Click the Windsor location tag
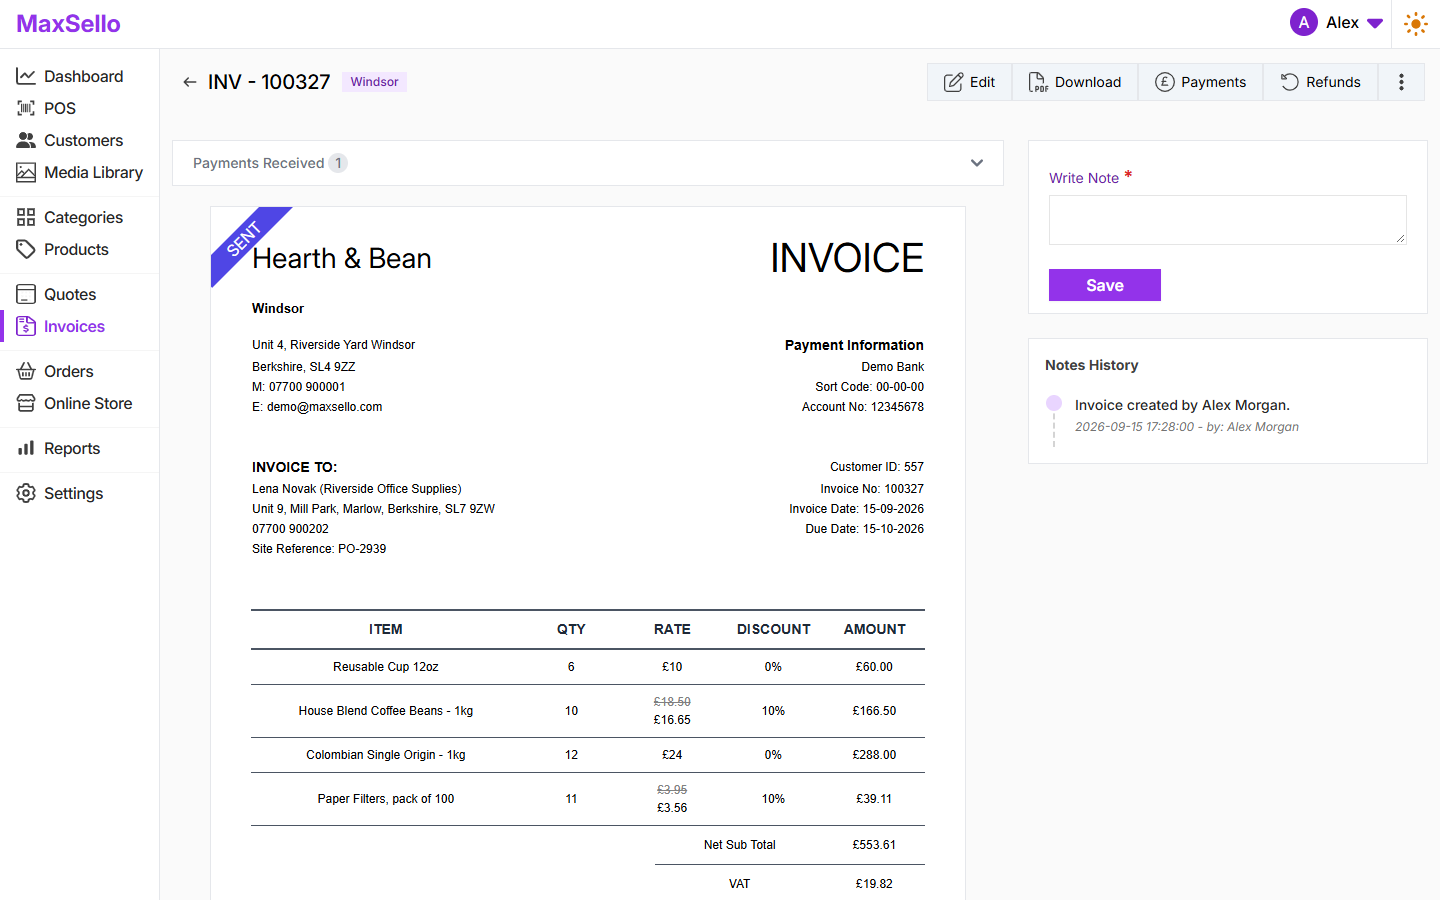1440x900 pixels. [x=374, y=82]
